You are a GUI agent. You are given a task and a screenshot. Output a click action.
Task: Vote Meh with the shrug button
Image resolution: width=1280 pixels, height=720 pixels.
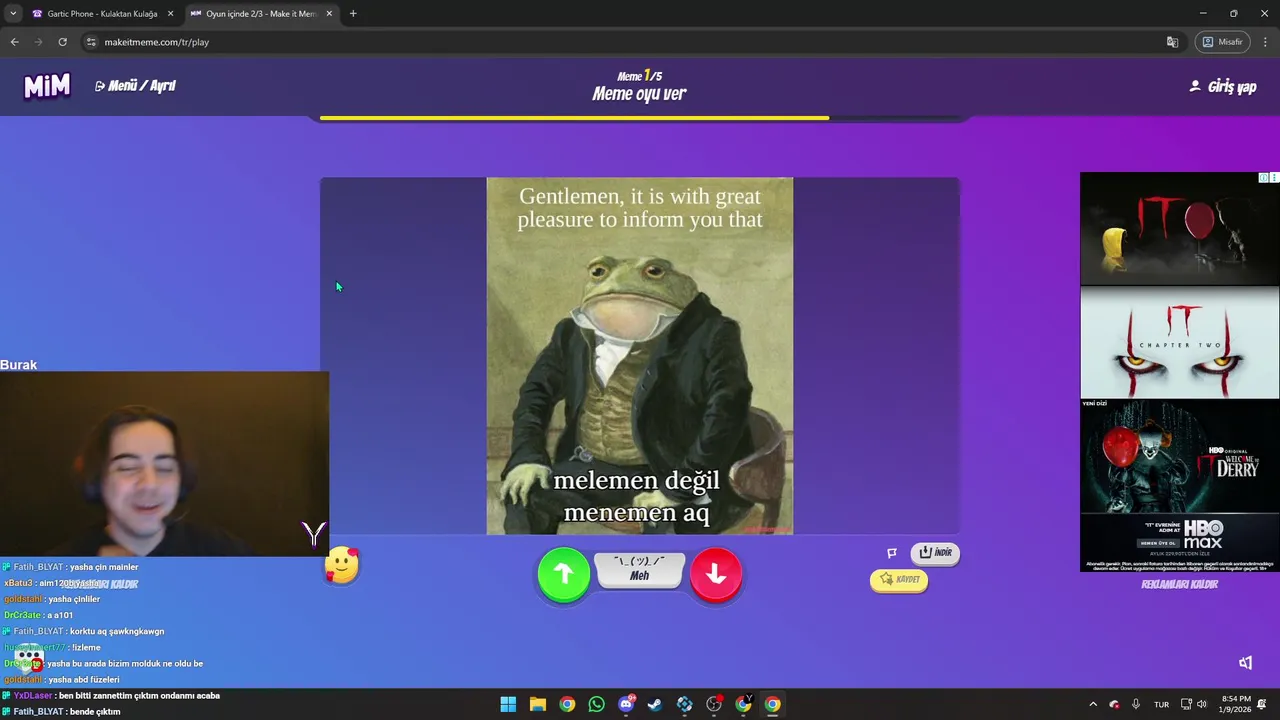[x=640, y=570]
